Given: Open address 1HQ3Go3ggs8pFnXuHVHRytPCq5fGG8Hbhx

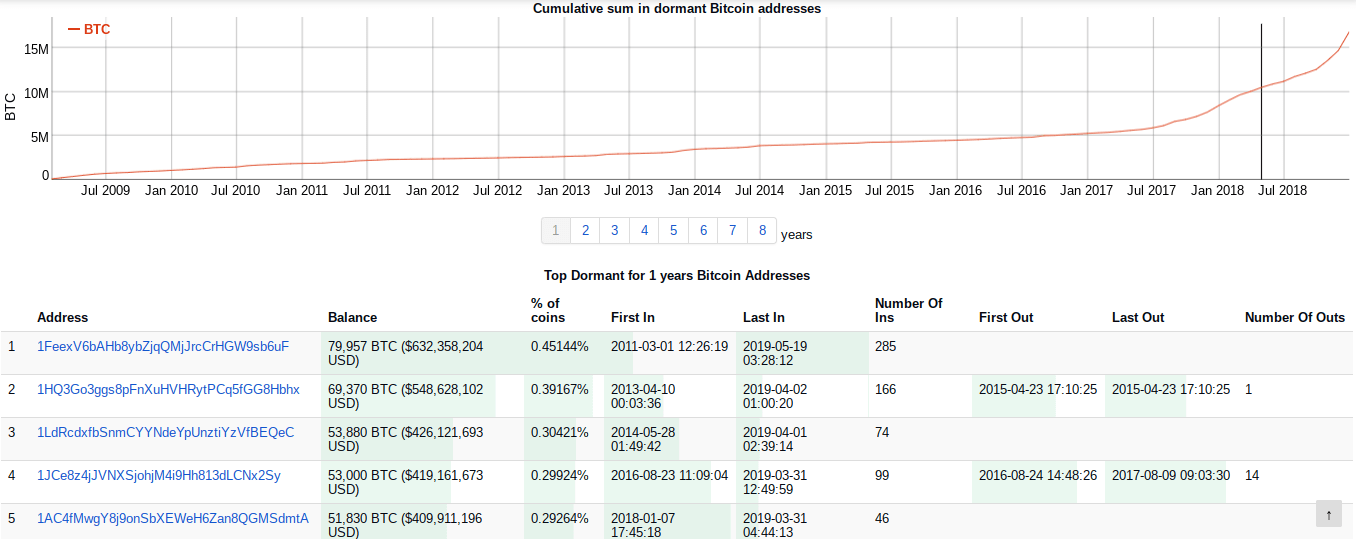Looking at the screenshot, I should coord(168,390).
